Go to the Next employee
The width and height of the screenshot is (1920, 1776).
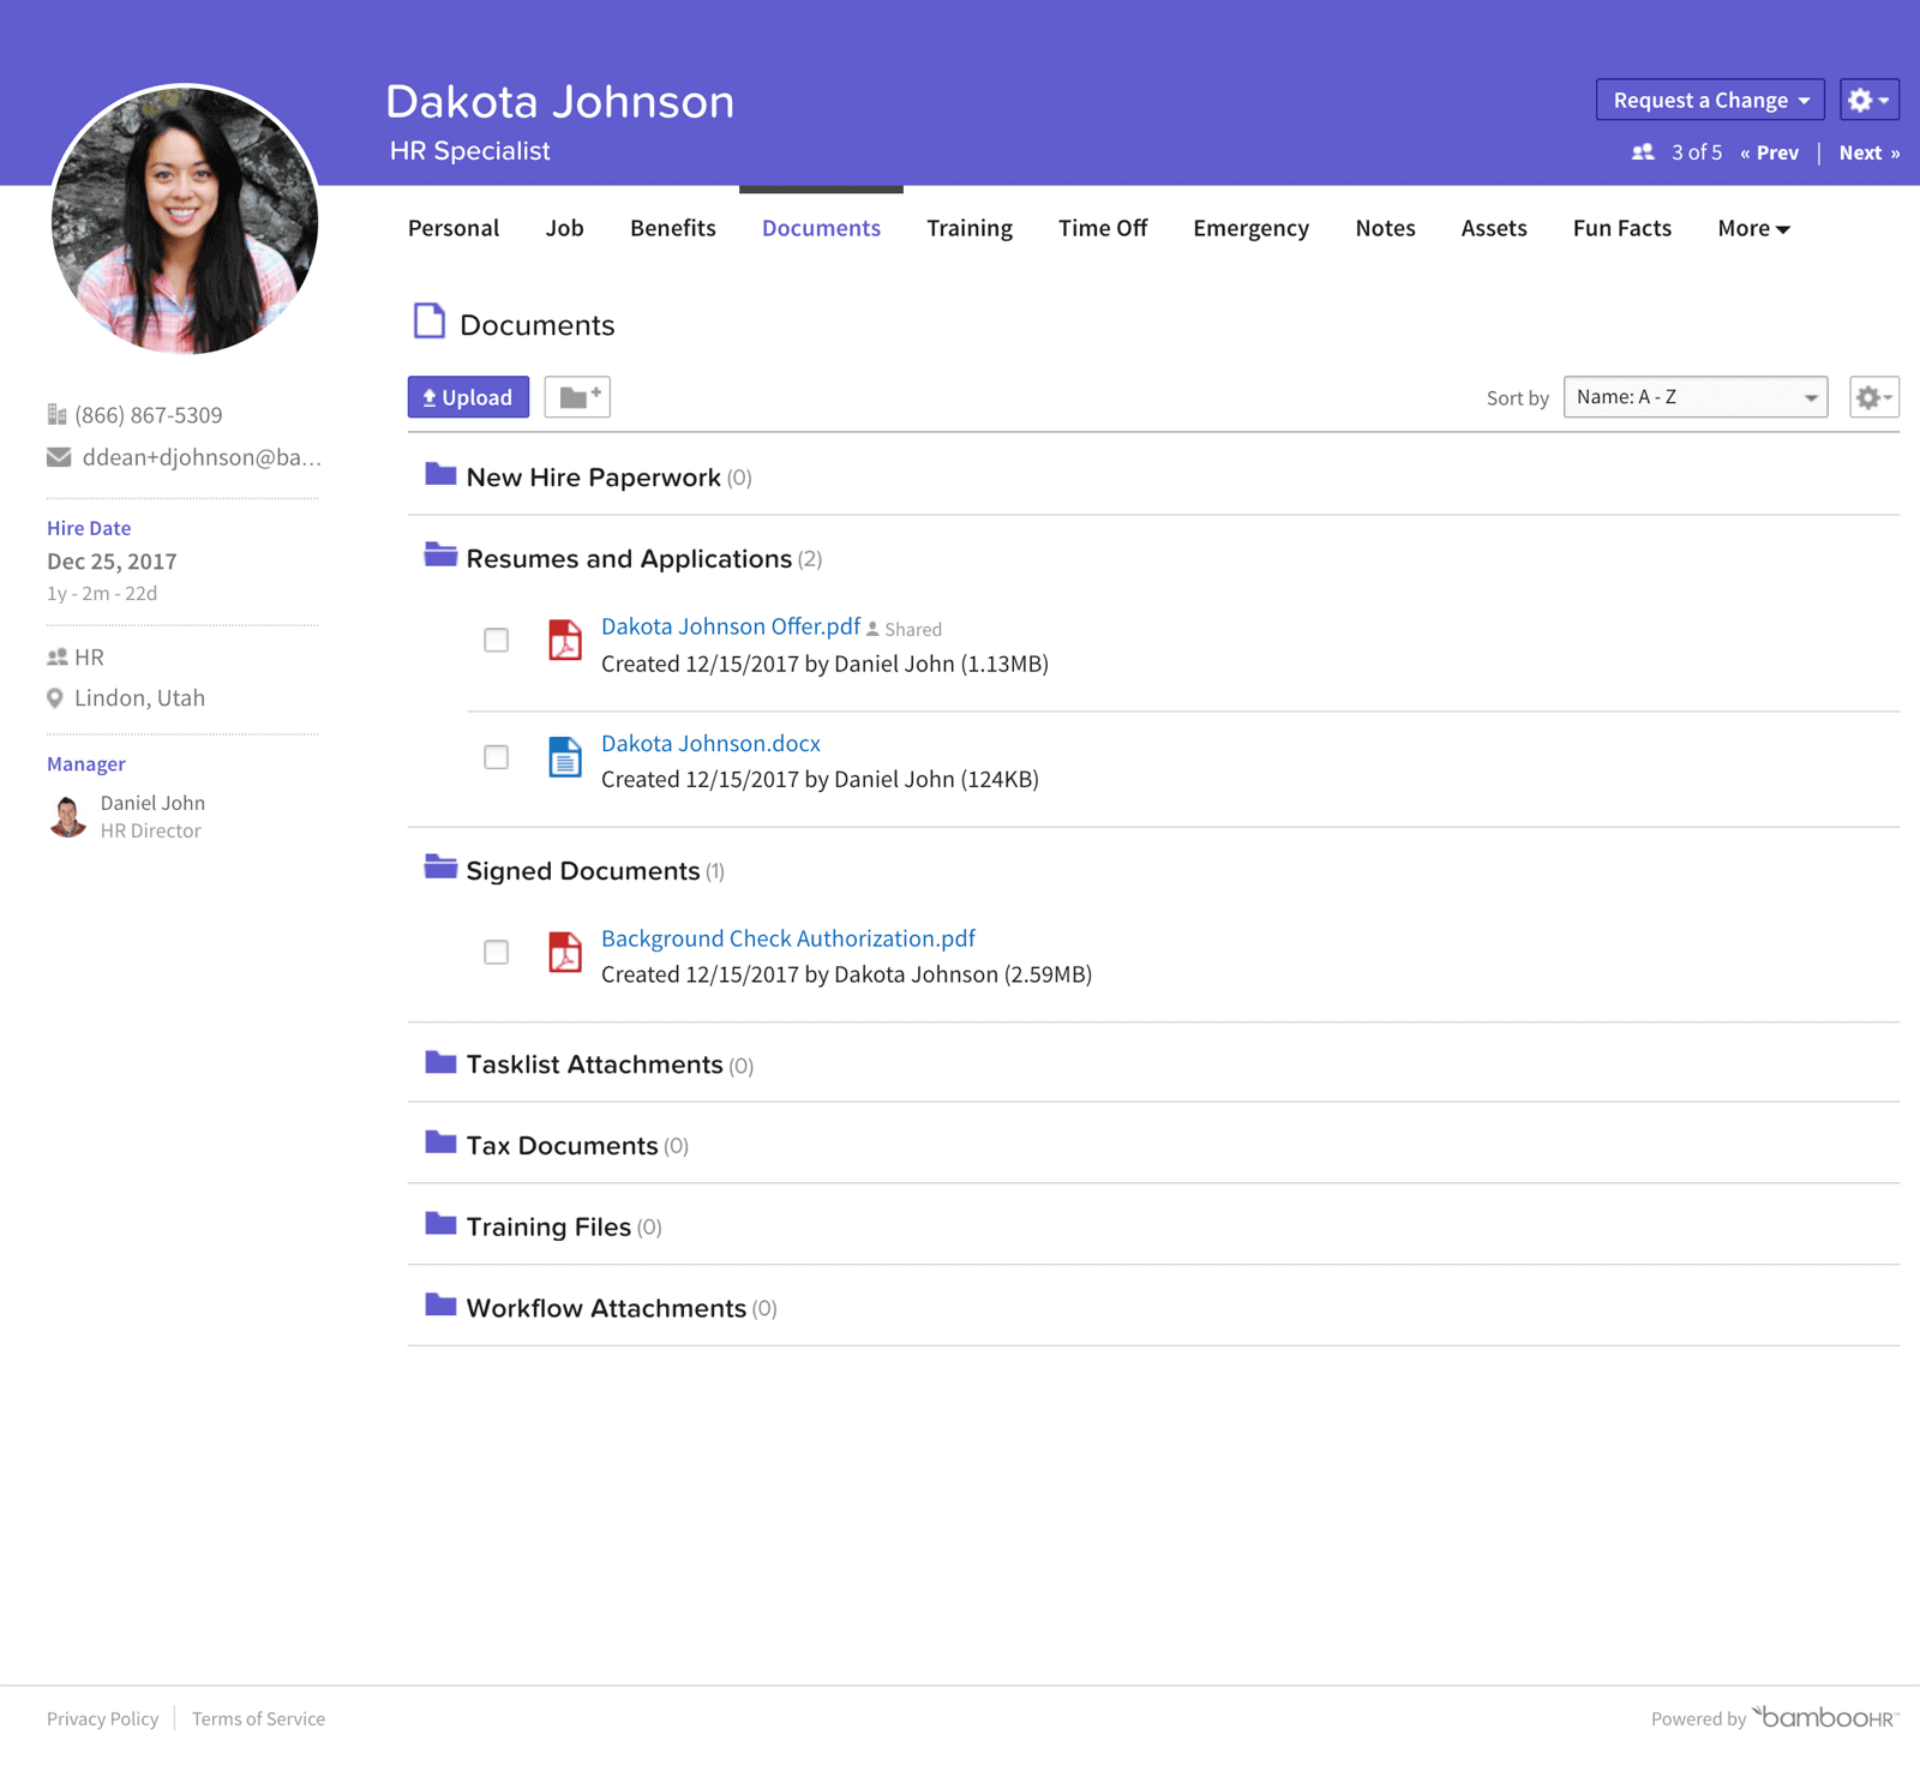click(x=1869, y=153)
